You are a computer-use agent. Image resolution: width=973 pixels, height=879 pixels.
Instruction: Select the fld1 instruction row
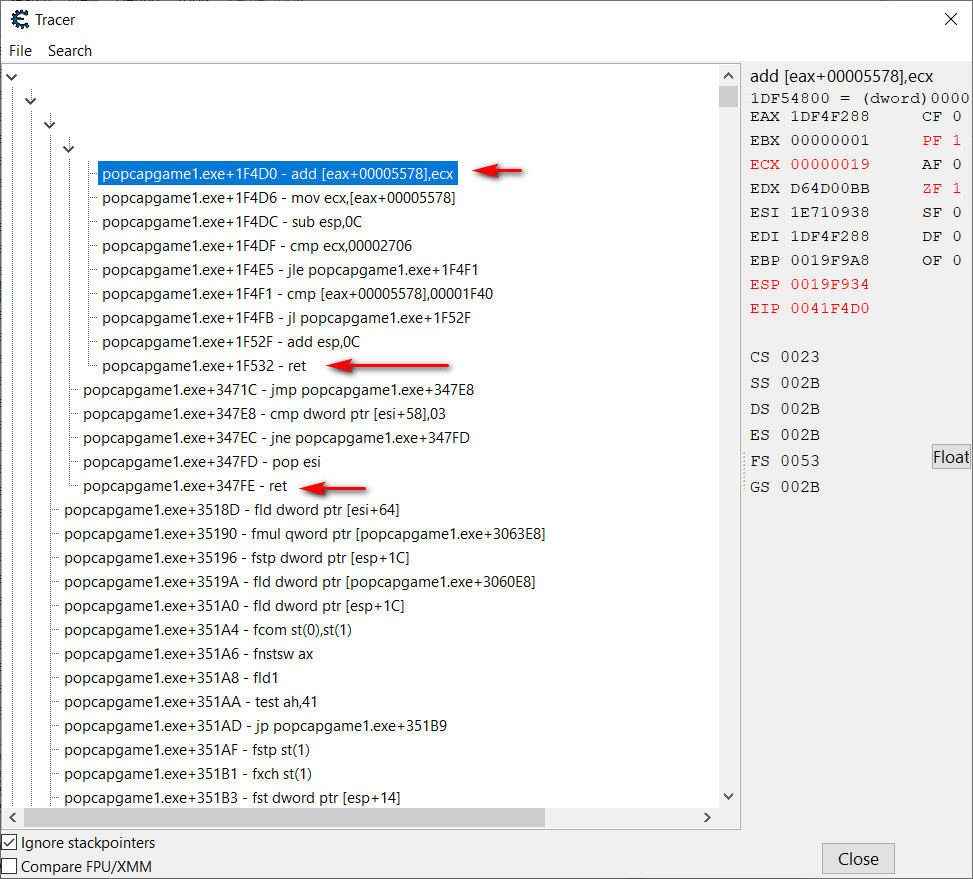171,678
